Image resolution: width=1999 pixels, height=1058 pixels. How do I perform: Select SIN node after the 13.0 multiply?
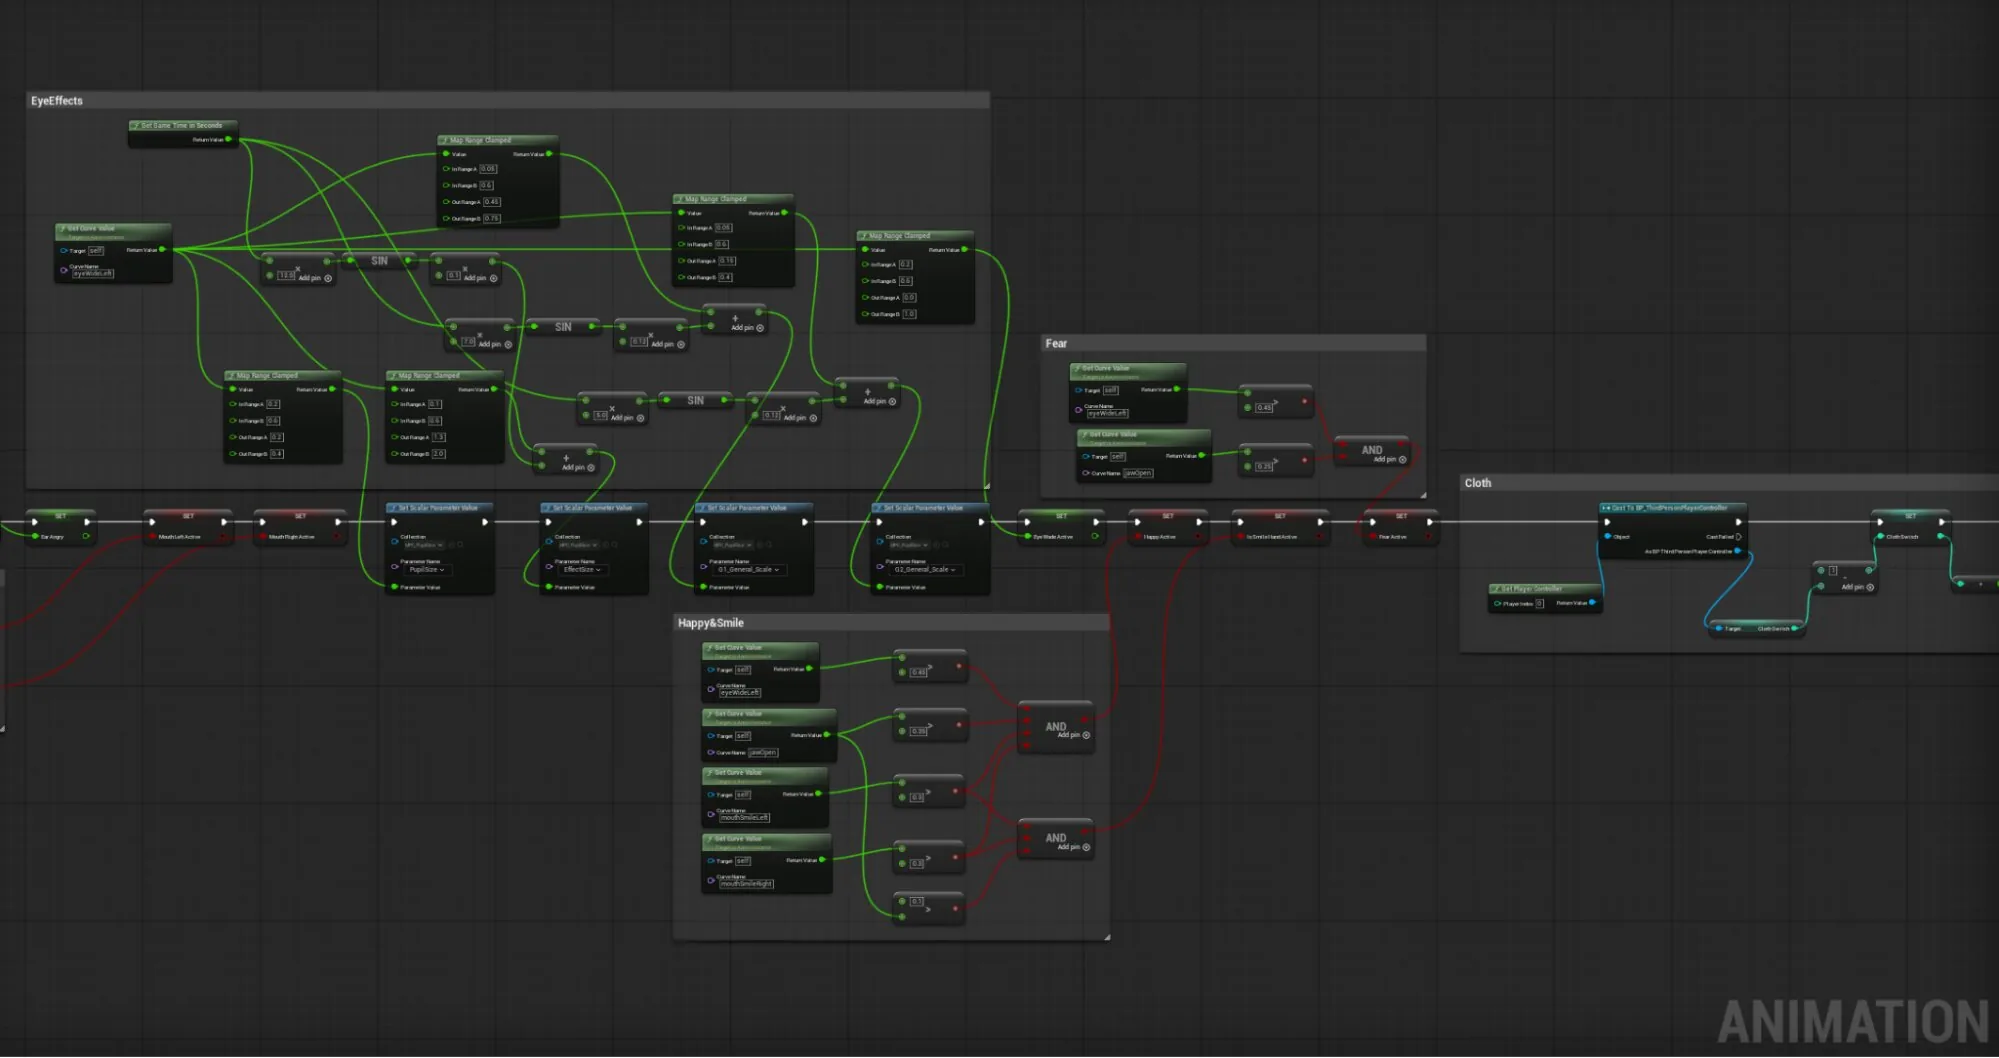tap(379, 261)
